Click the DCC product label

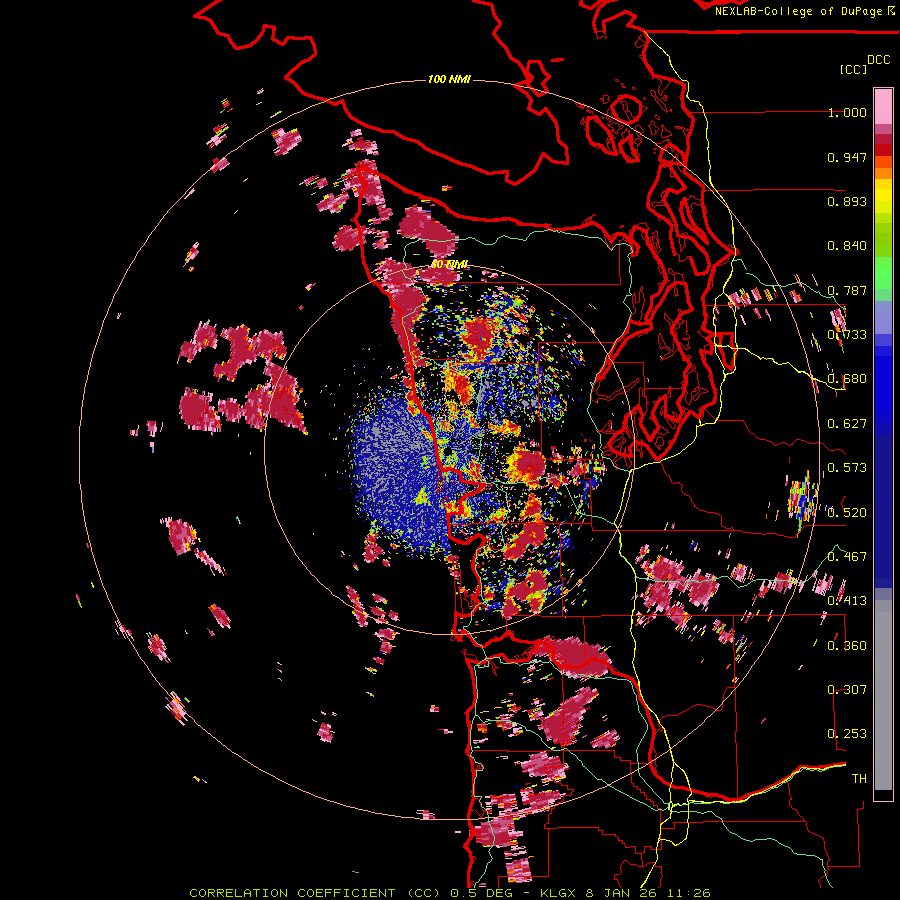click(x=878, y=59)
